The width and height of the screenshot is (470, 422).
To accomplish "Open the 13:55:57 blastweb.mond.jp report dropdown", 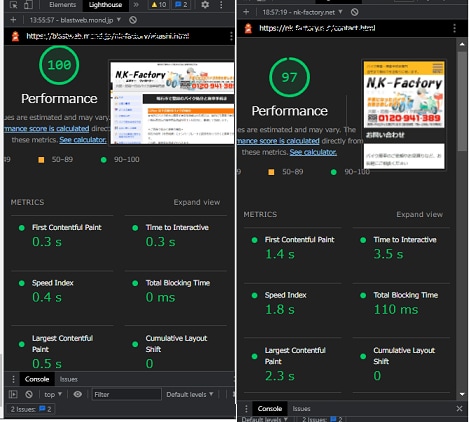I will click(x=75, y=20).
